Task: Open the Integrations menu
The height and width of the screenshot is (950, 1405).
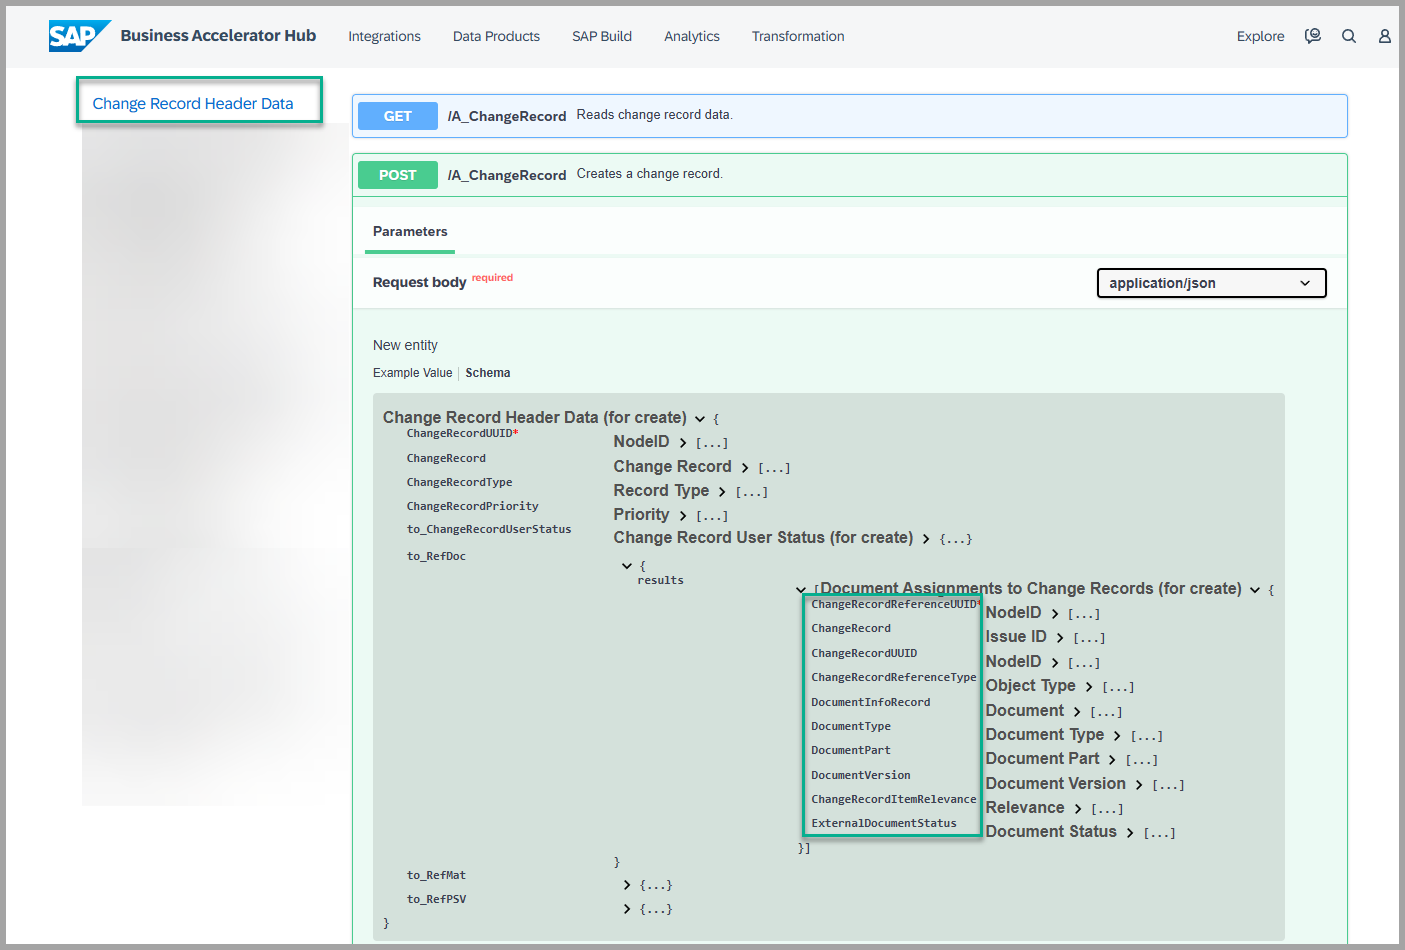Action: 384,36
